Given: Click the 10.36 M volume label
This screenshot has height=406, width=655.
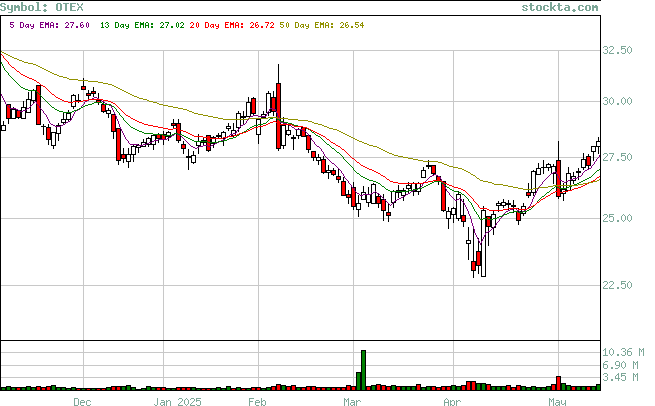Looking at the screenshot, I should [x=623, y=353].
